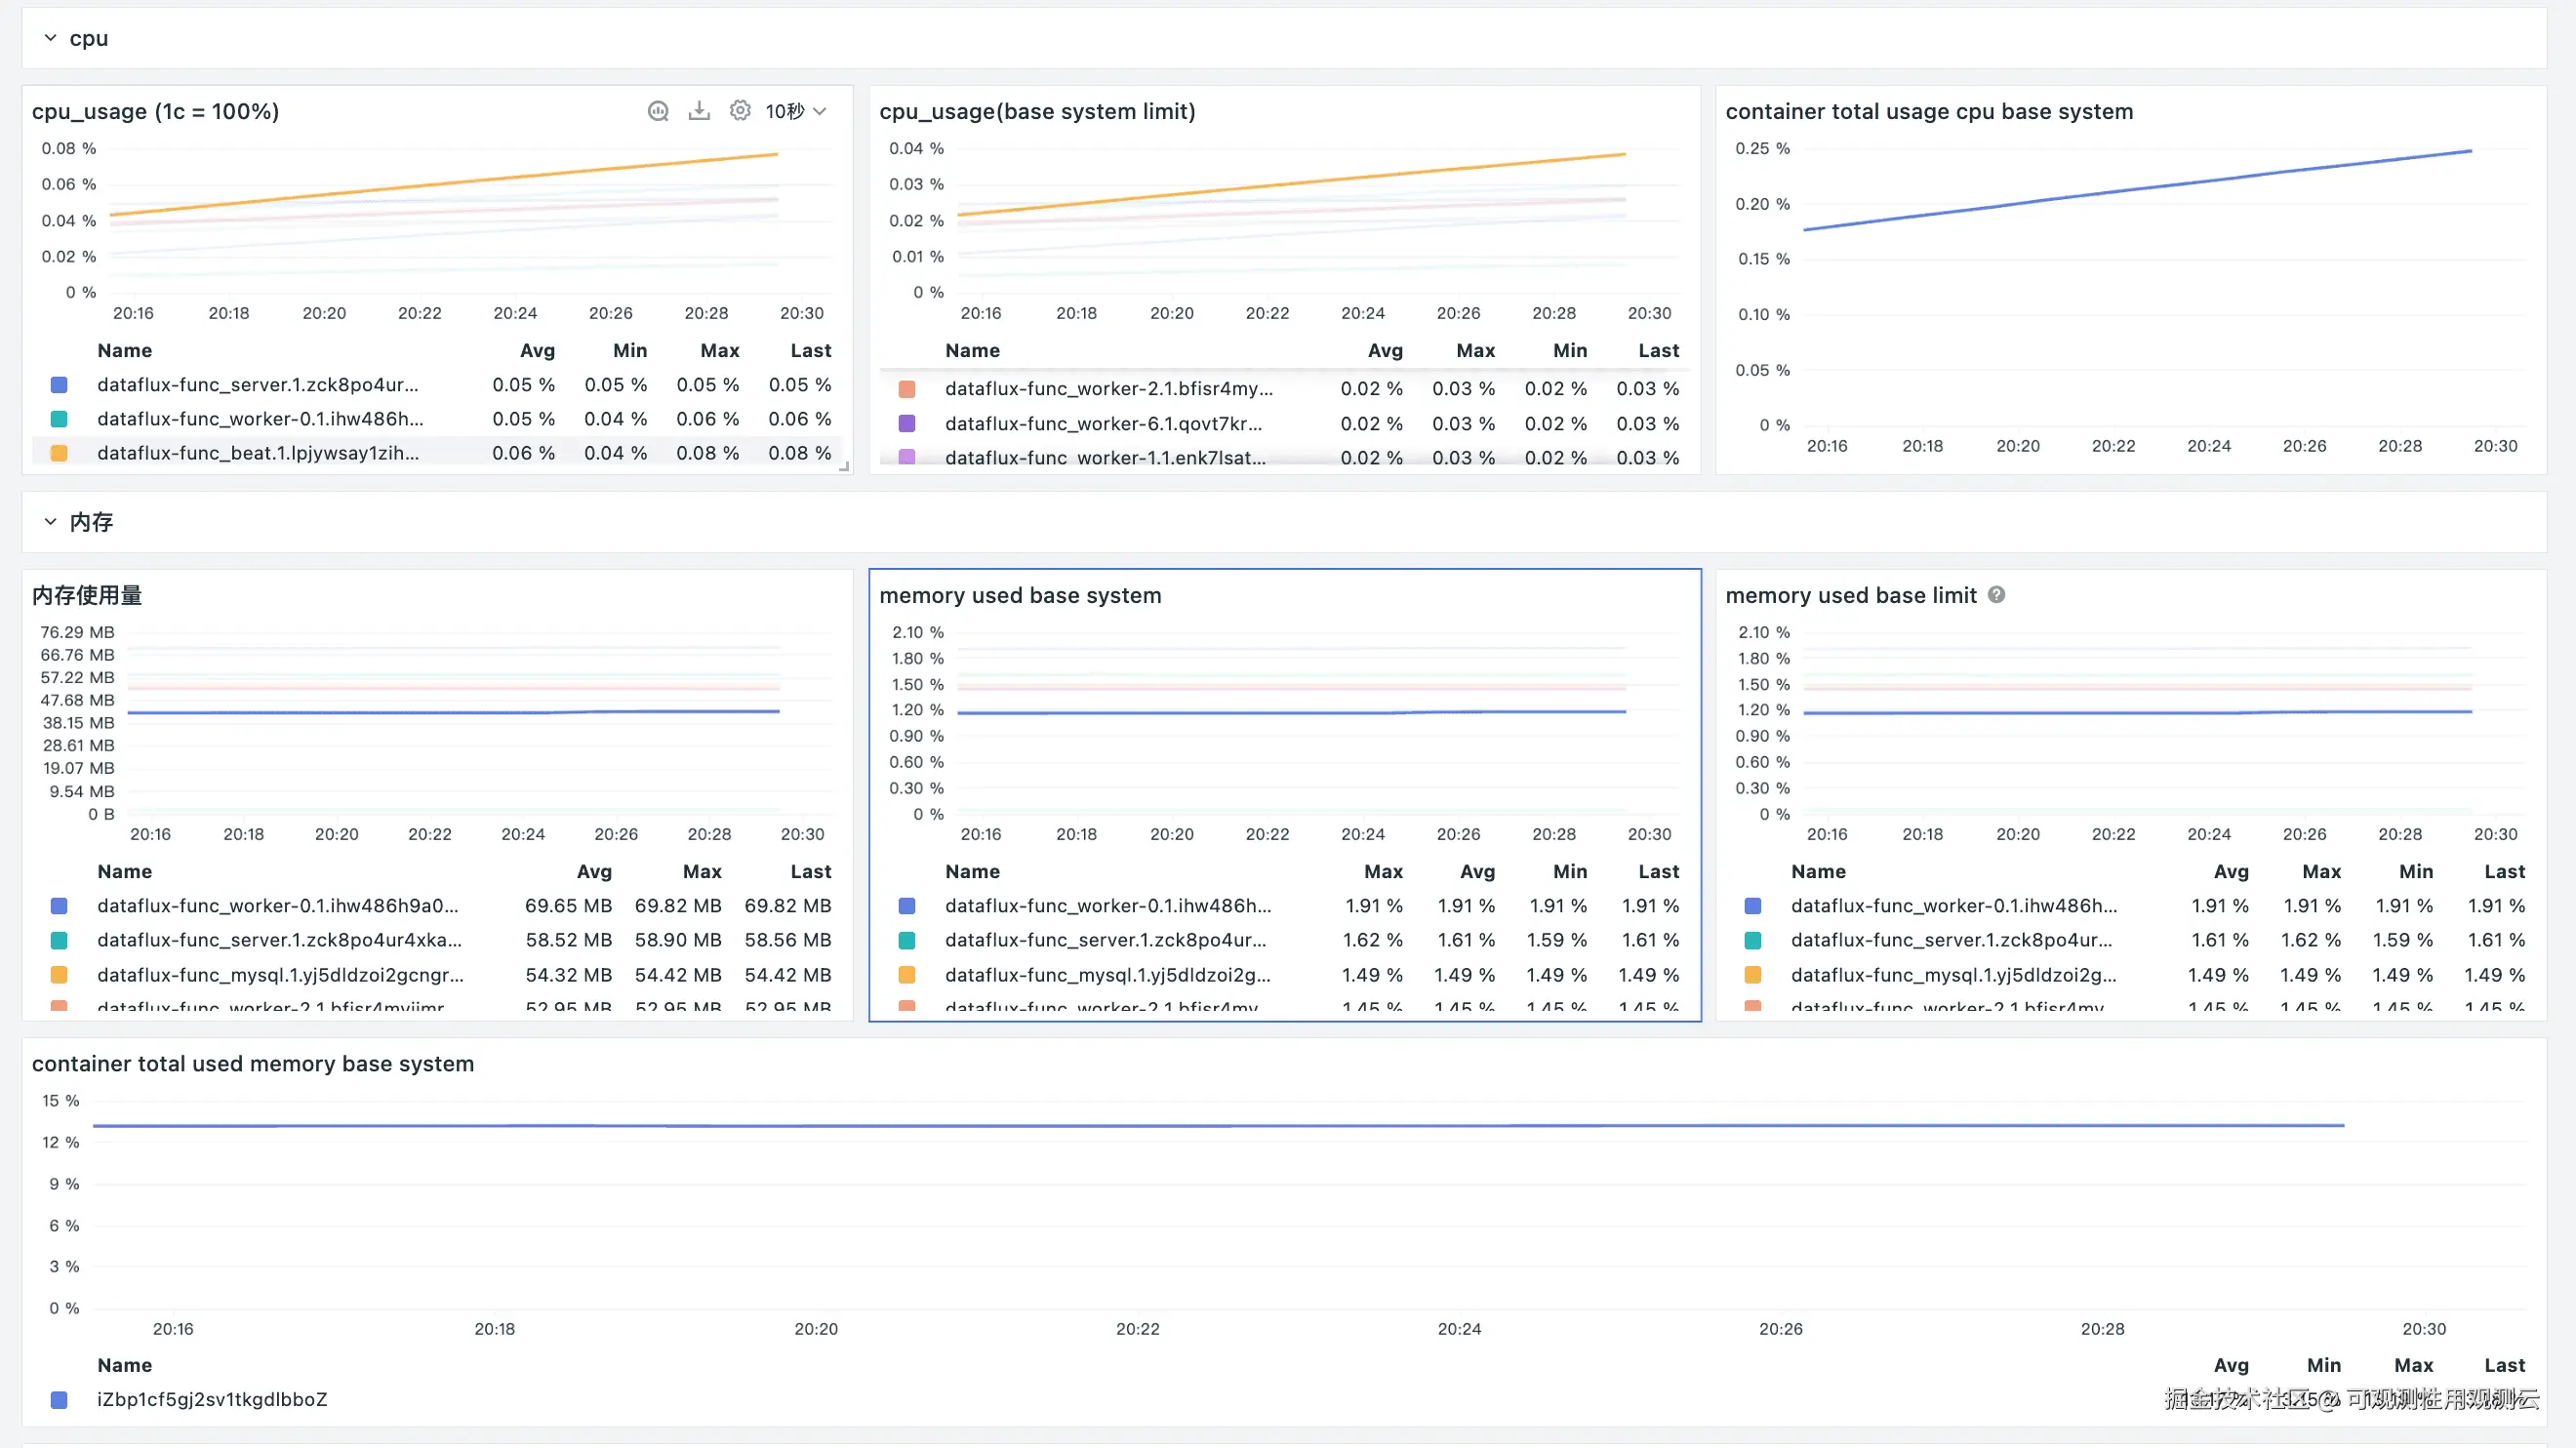Click resize handle at cpu_usage panel corner
This screenshot has width=2576, height=1448.
click(844, 467)
